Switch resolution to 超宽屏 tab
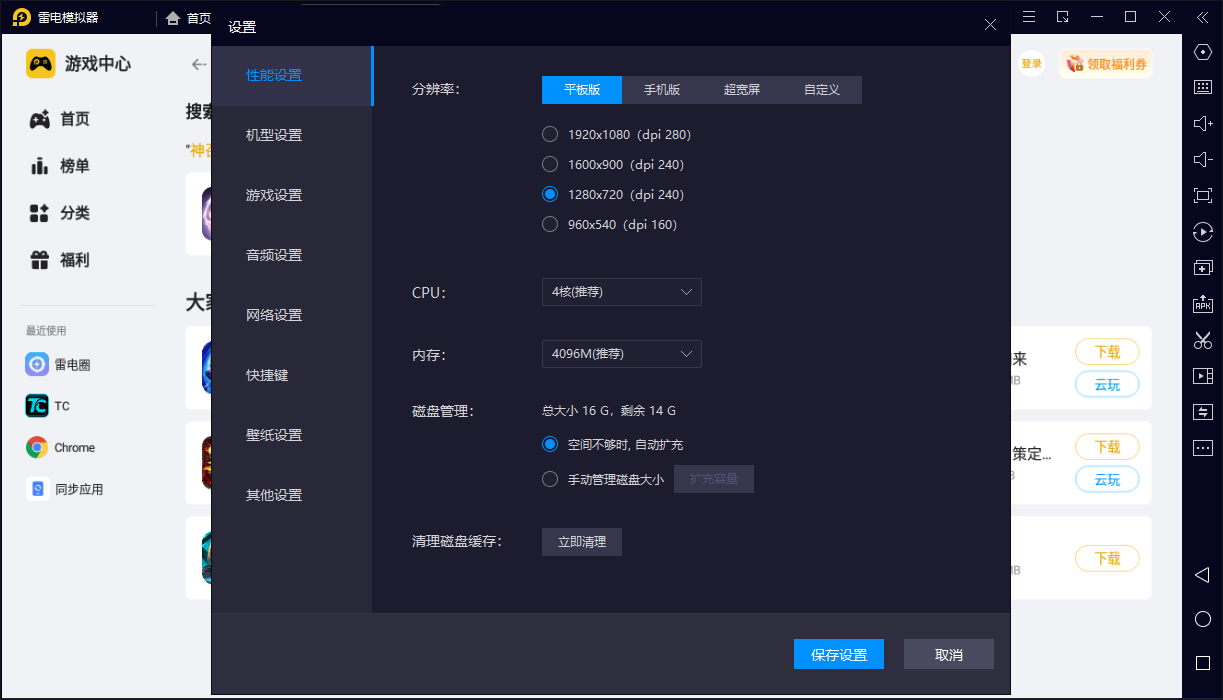The image size is (1223, 700). pyautogui.click(x=742, y=90)
